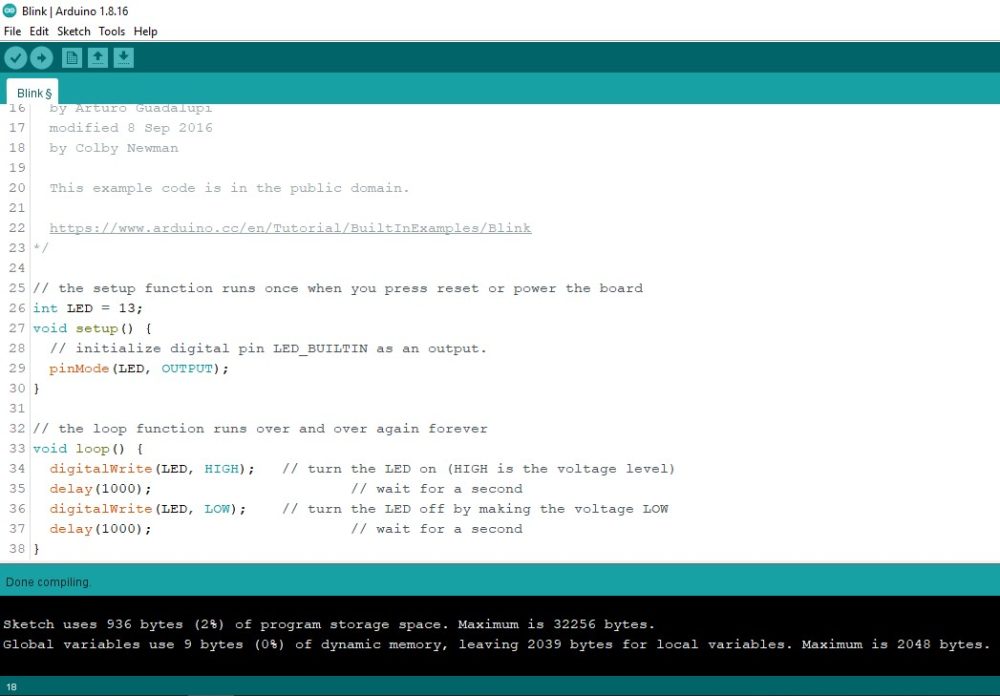This screenshot has width=1000, height=696.
Task: Open a sketch using the up-arrow icon
Action: click(97, 58)
